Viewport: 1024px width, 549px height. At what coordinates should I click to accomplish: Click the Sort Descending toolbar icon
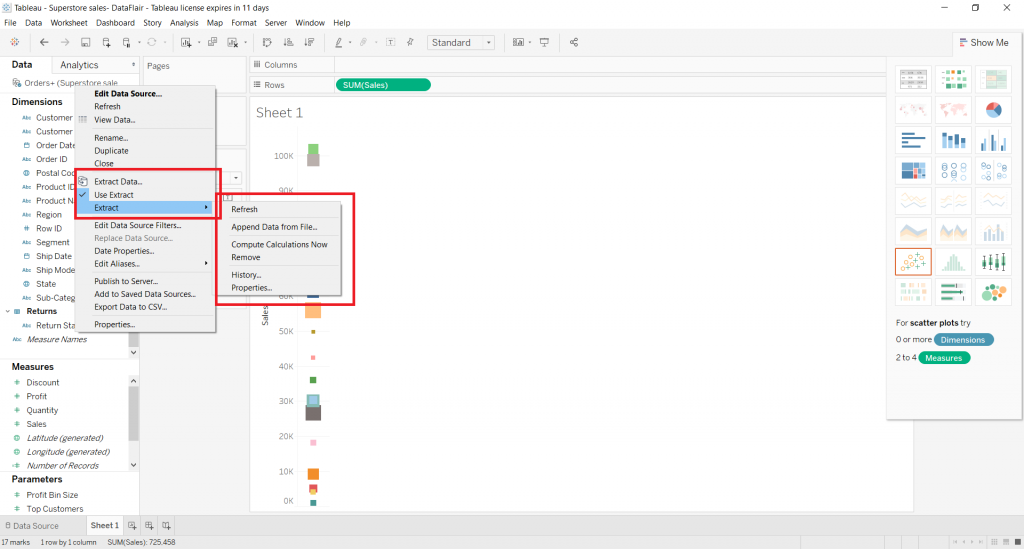point(309,42)
